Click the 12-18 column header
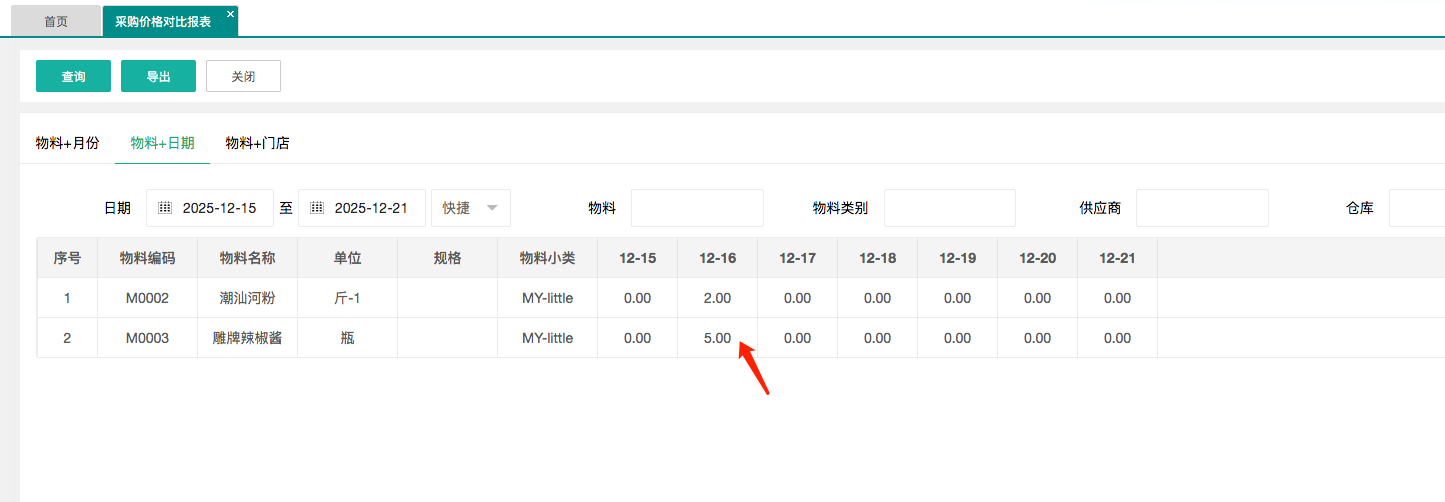Viewport: 1445px width, 502px height. click(x=877, y=258)
